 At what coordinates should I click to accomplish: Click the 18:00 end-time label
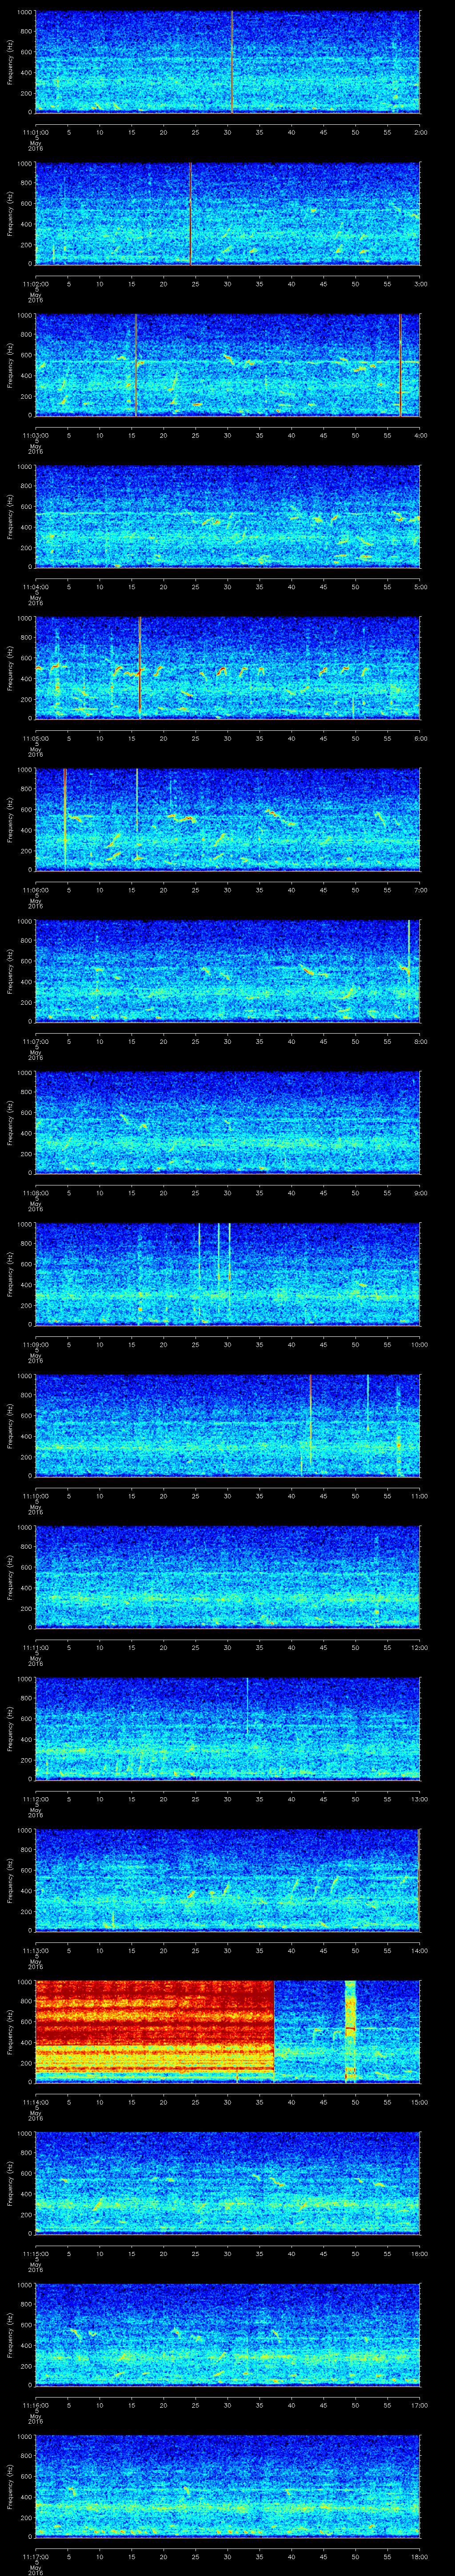419,2556
